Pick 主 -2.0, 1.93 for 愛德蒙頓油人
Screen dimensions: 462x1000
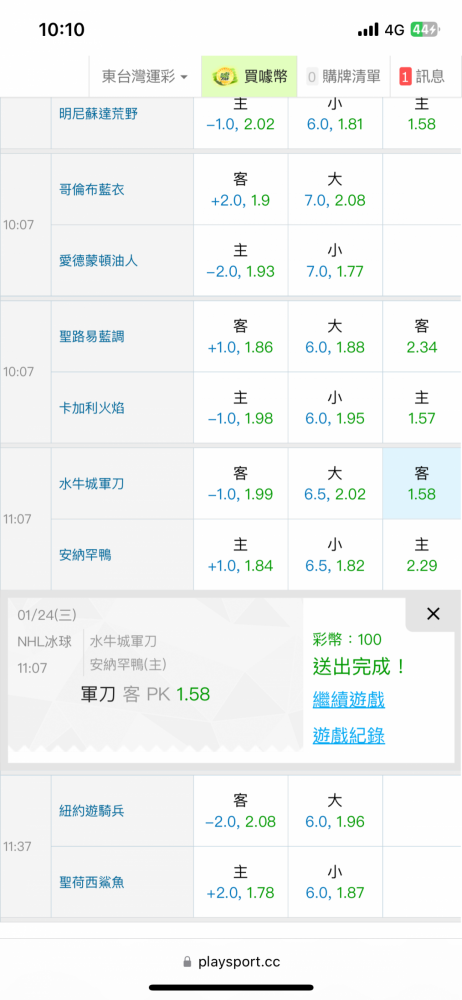pyautogui.click(x=241, y=261)
